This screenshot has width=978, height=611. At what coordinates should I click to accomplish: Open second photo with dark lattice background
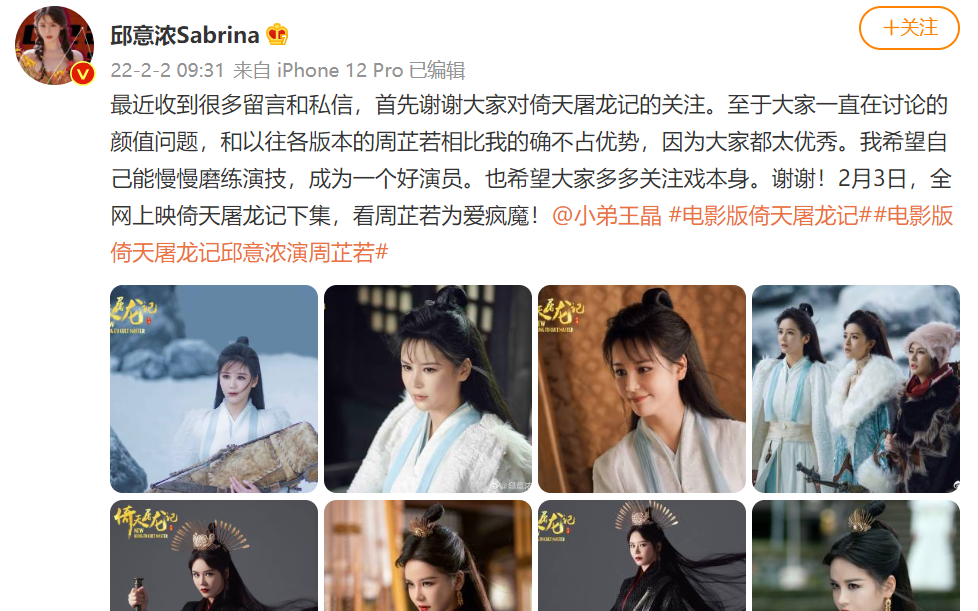click(428, 389)
